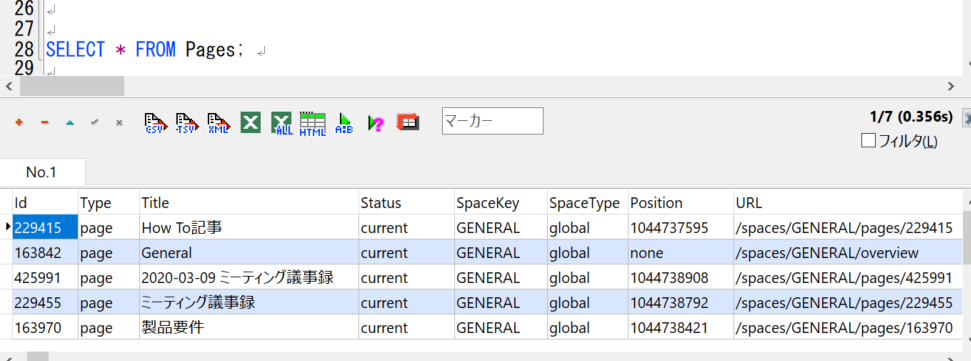This screenshot has height=361, width=971.
Task: Select the Position cell 1044738908
Action: pyautogui.click(x=681, y=277)
